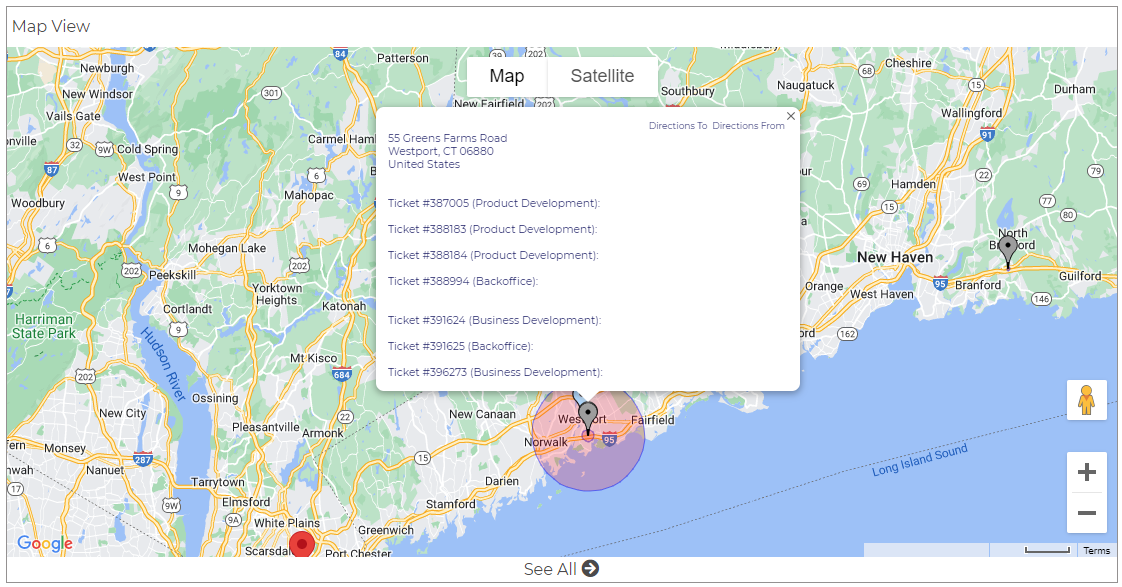Close the address info window
Screen dimensions: 1122x587
(791, 116)
